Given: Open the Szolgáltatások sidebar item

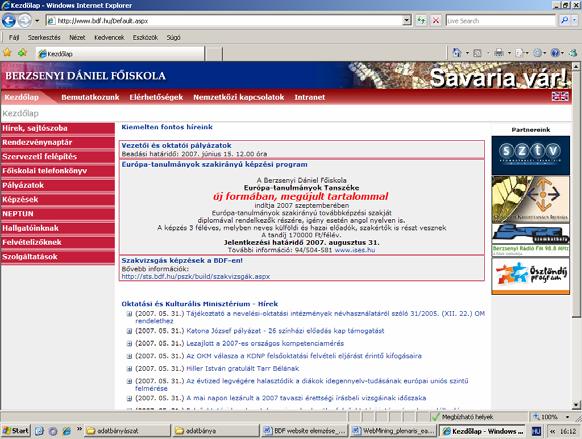Looking at the screenshot, I should [58, 257].
